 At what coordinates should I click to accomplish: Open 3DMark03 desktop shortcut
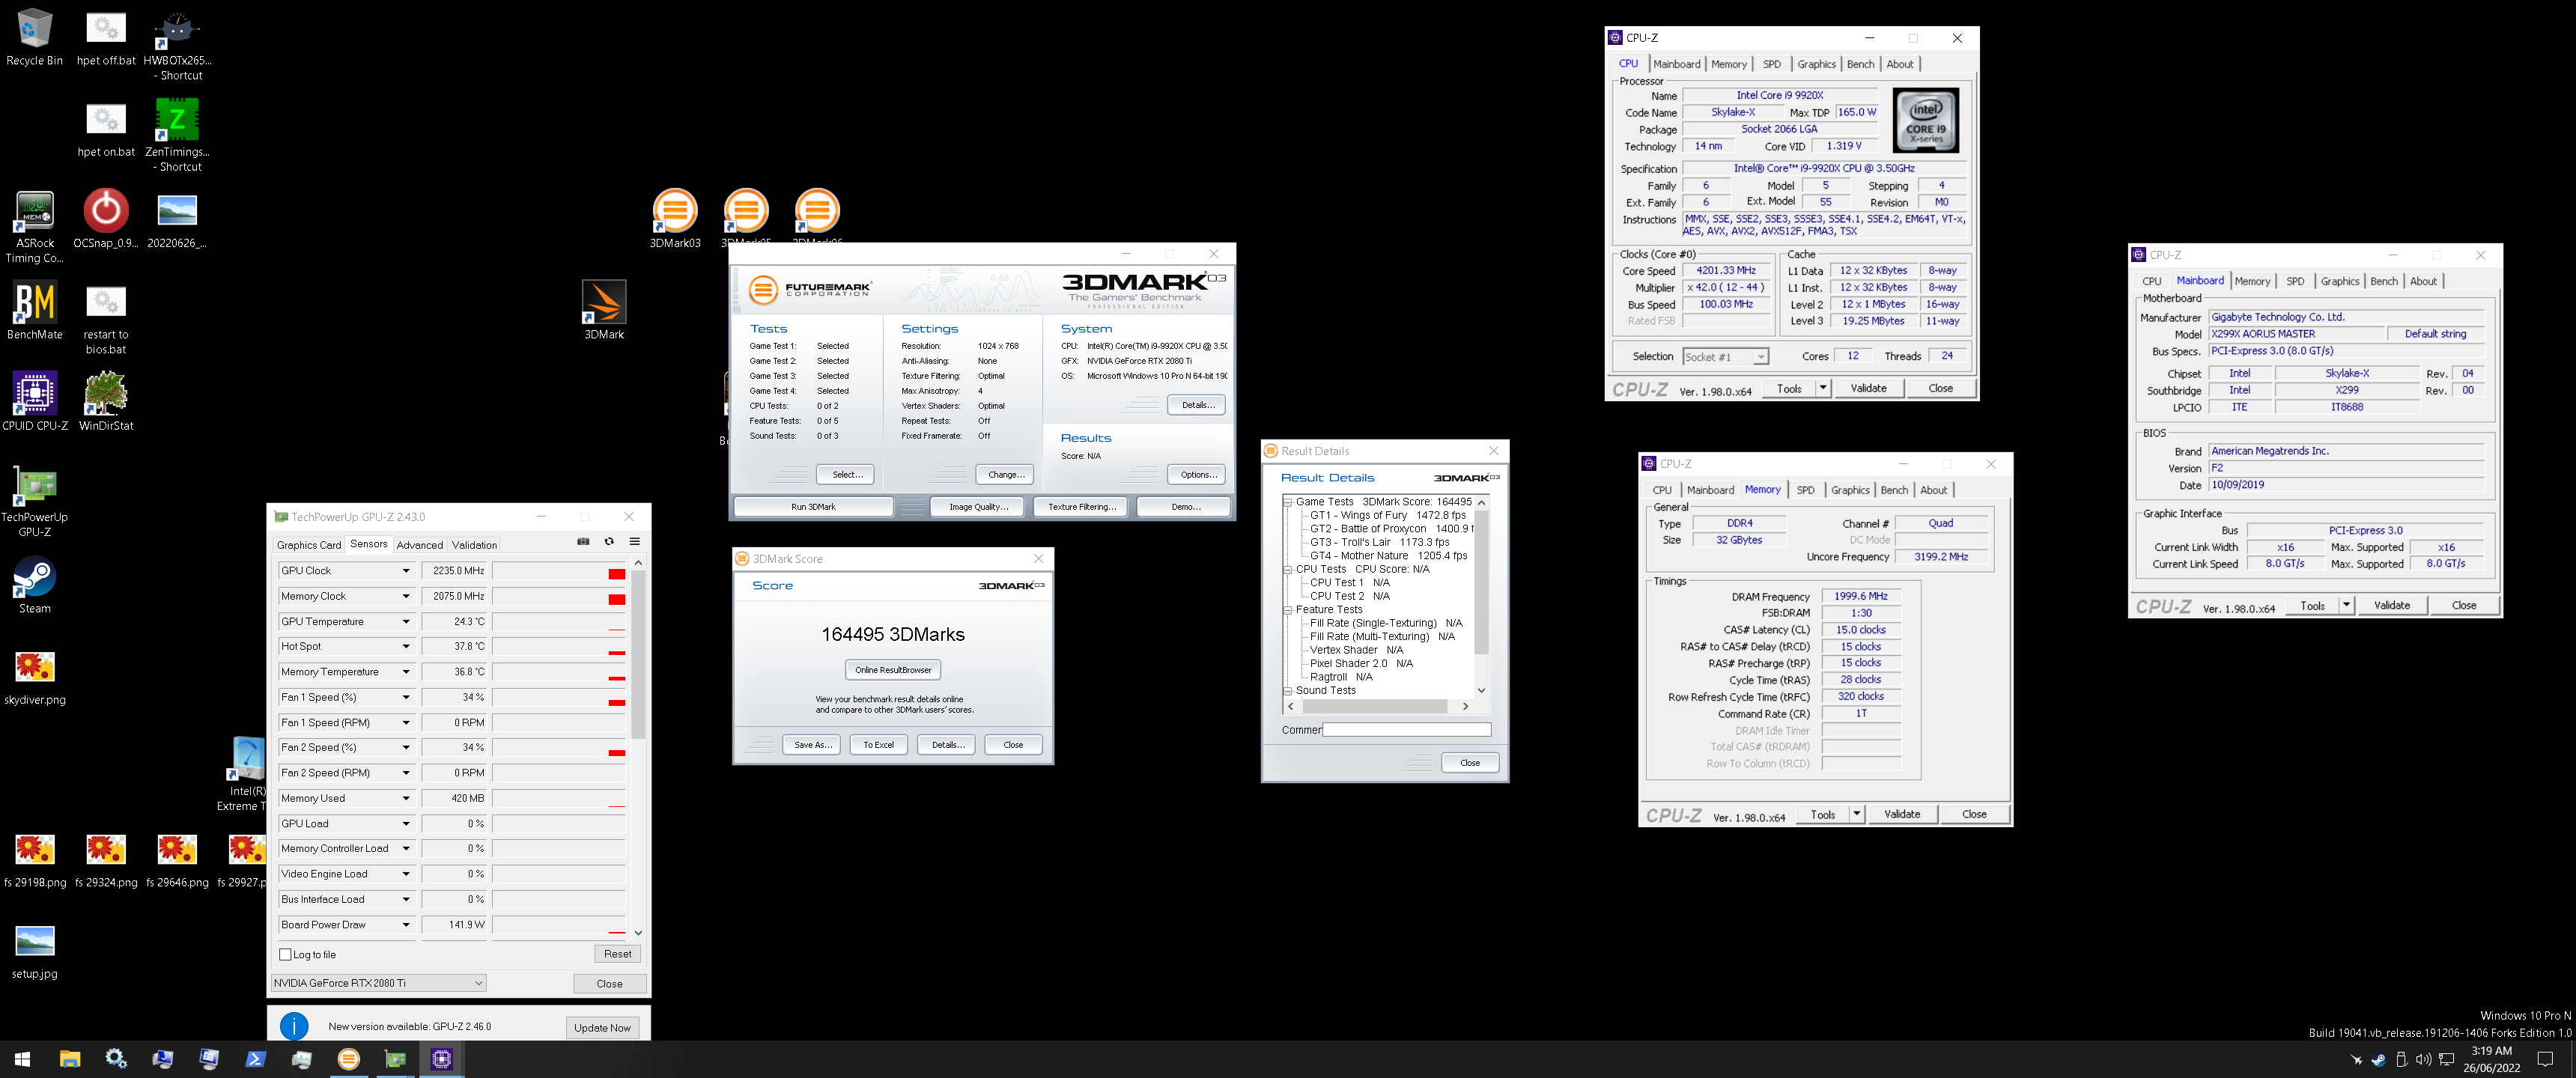click(675, 218)
